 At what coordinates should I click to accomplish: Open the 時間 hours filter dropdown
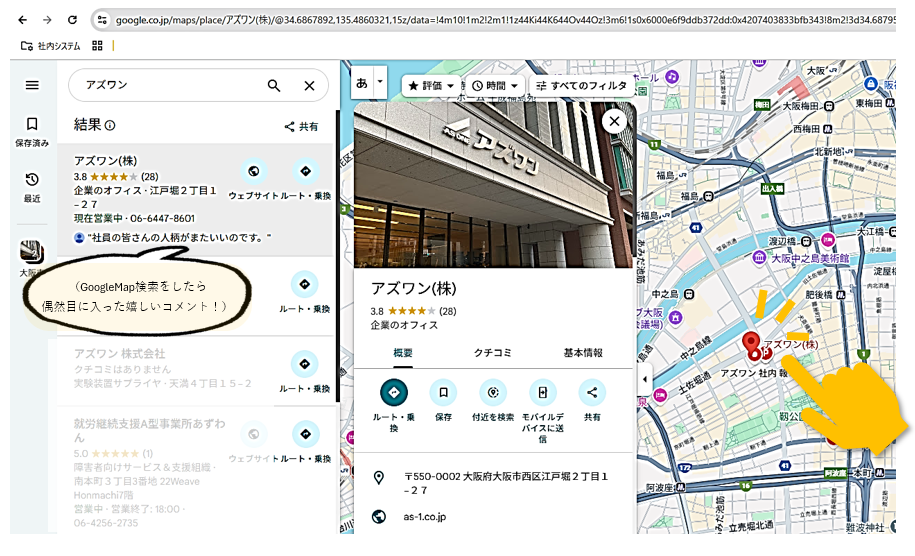(495, 86)
